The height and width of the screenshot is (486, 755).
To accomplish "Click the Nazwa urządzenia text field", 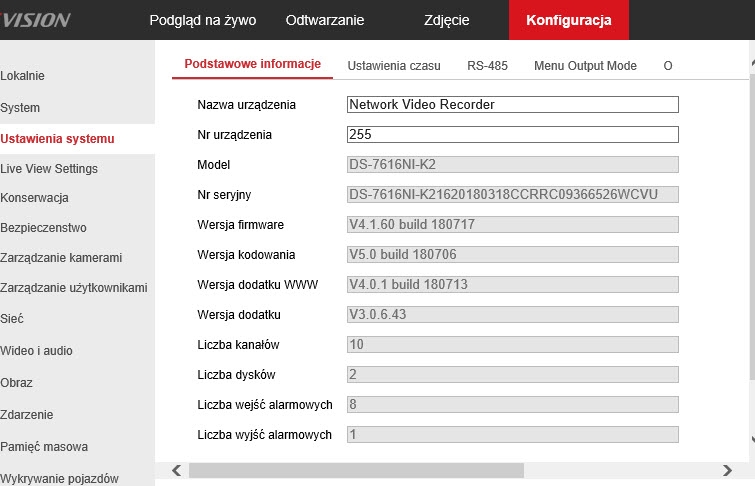I will 512,104.
